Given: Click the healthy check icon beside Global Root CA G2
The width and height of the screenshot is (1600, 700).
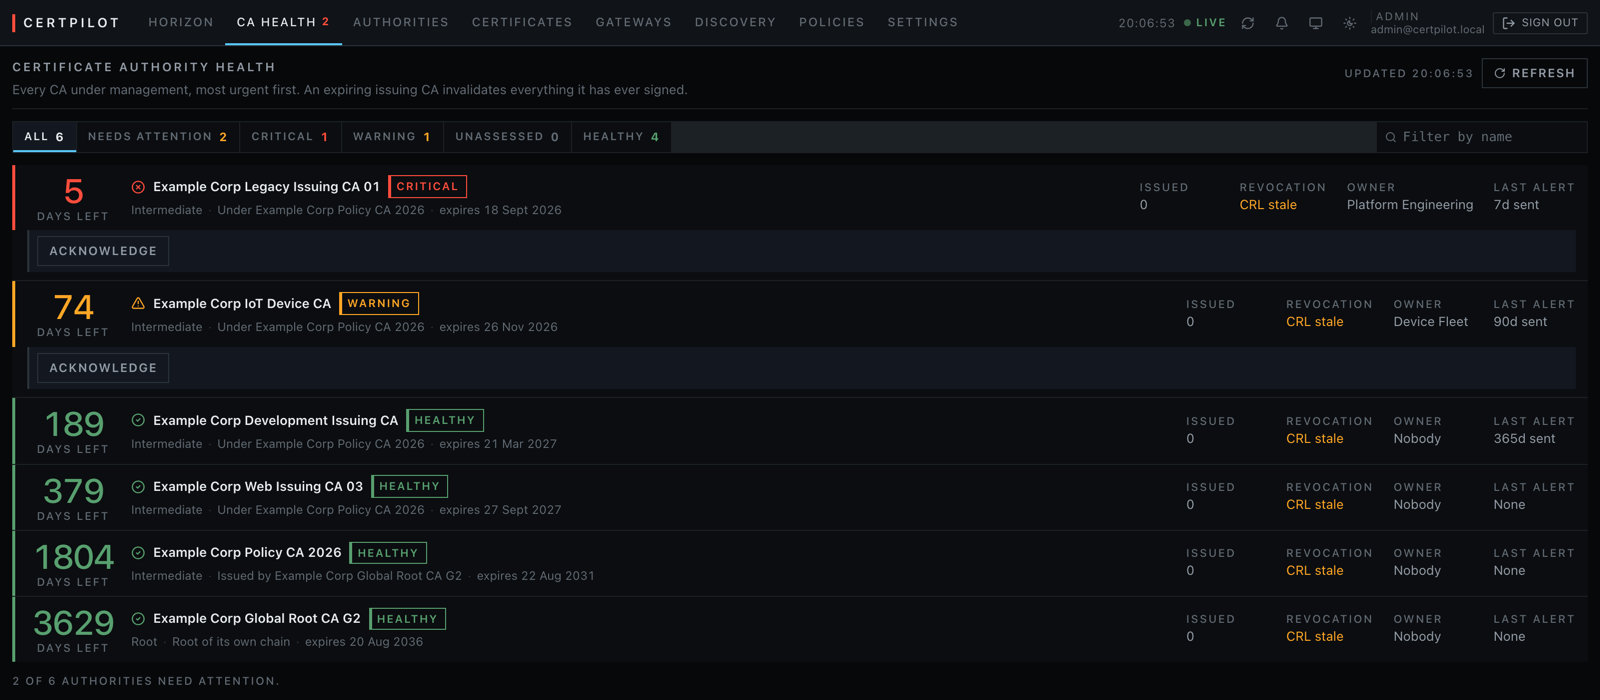Looking at the screenshot, I should [x=138, y=619].
